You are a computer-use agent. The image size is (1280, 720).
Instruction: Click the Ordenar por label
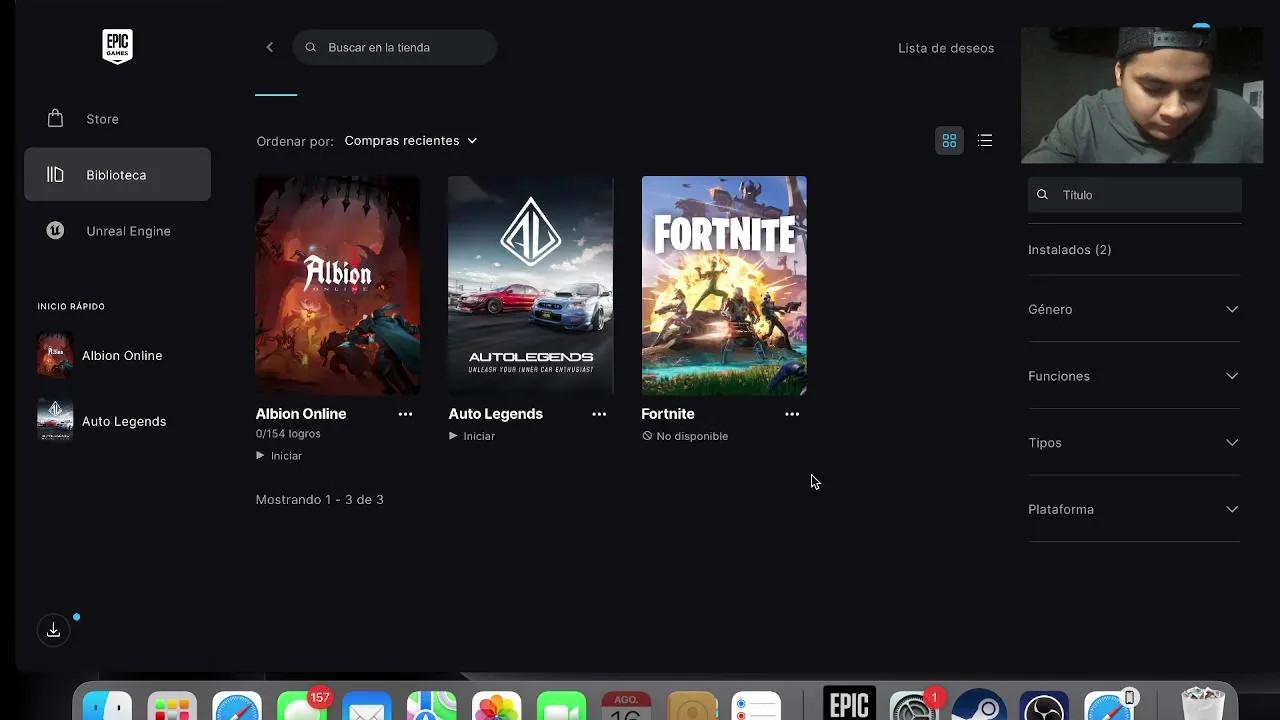(295, 142)
